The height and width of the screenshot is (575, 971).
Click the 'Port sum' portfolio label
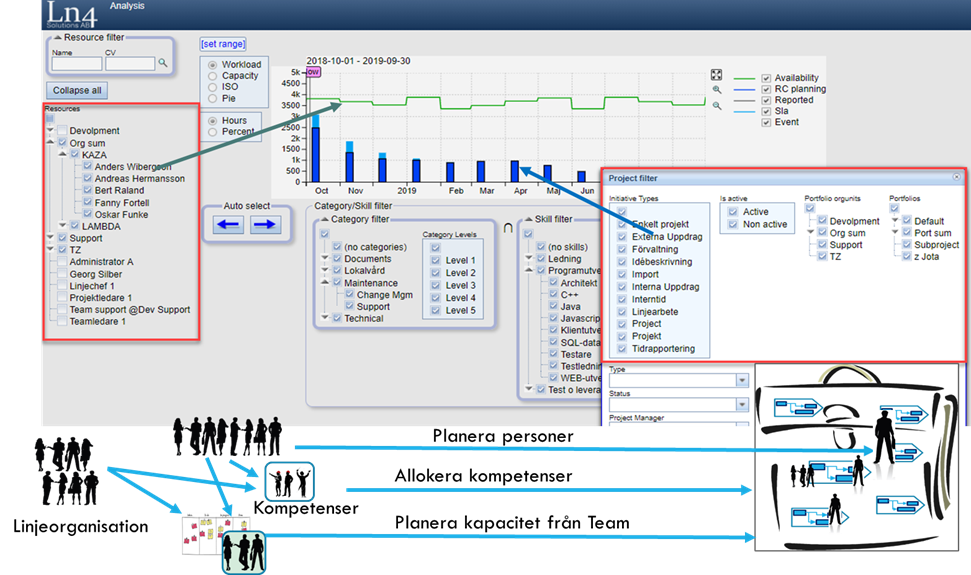[933, 233]
